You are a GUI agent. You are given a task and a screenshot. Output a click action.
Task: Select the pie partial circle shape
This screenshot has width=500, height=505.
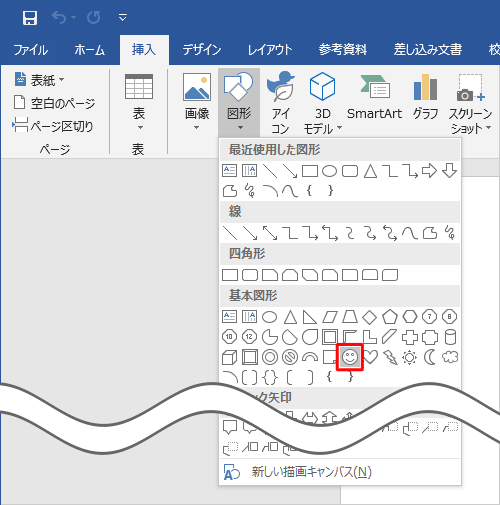click(x=270, y=337)
